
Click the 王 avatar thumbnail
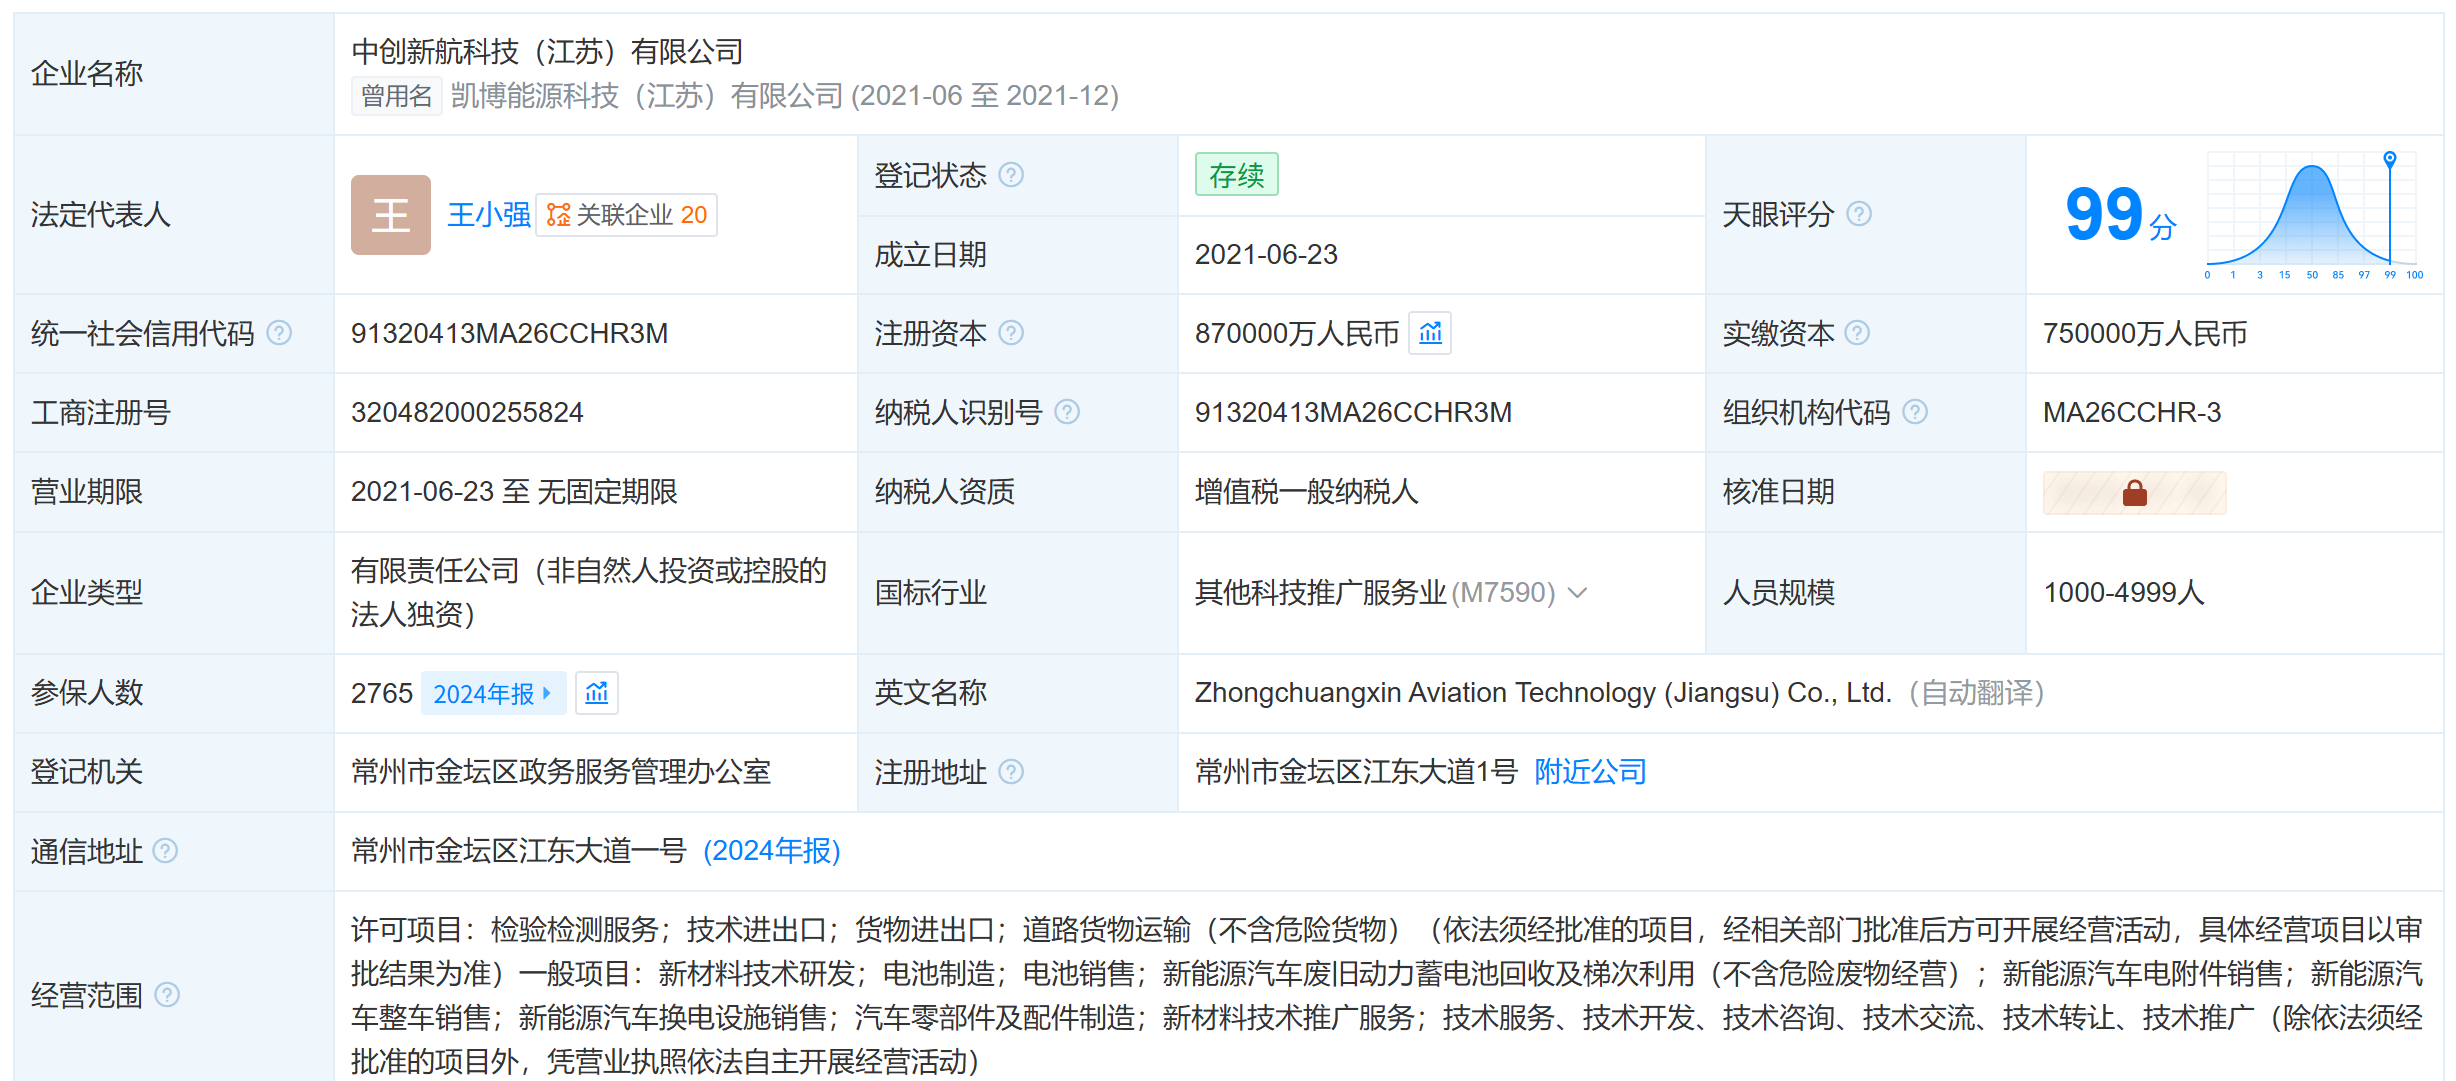[391, 215]
